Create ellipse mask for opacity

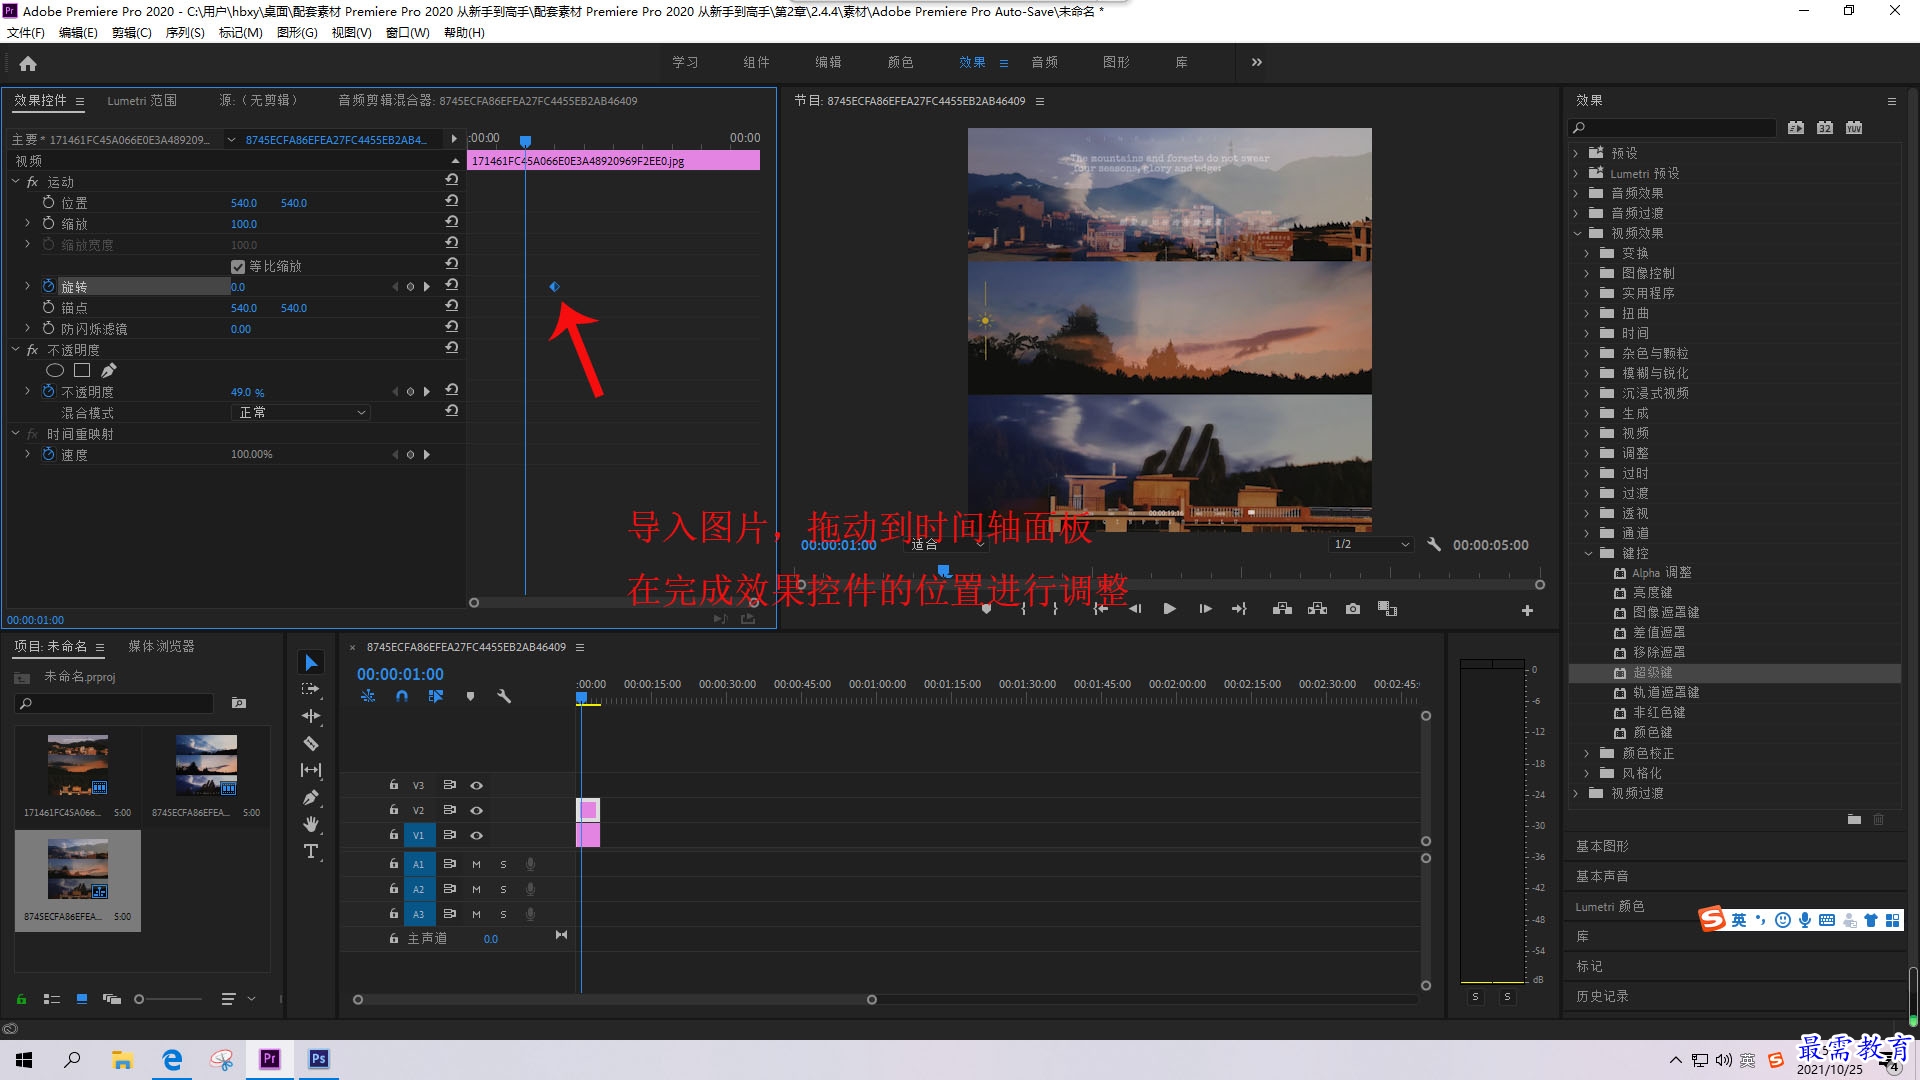coord(55,370)
